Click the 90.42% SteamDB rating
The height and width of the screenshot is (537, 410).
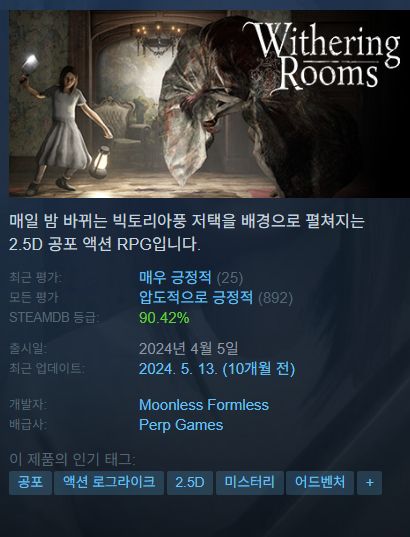tap(164, 317)
